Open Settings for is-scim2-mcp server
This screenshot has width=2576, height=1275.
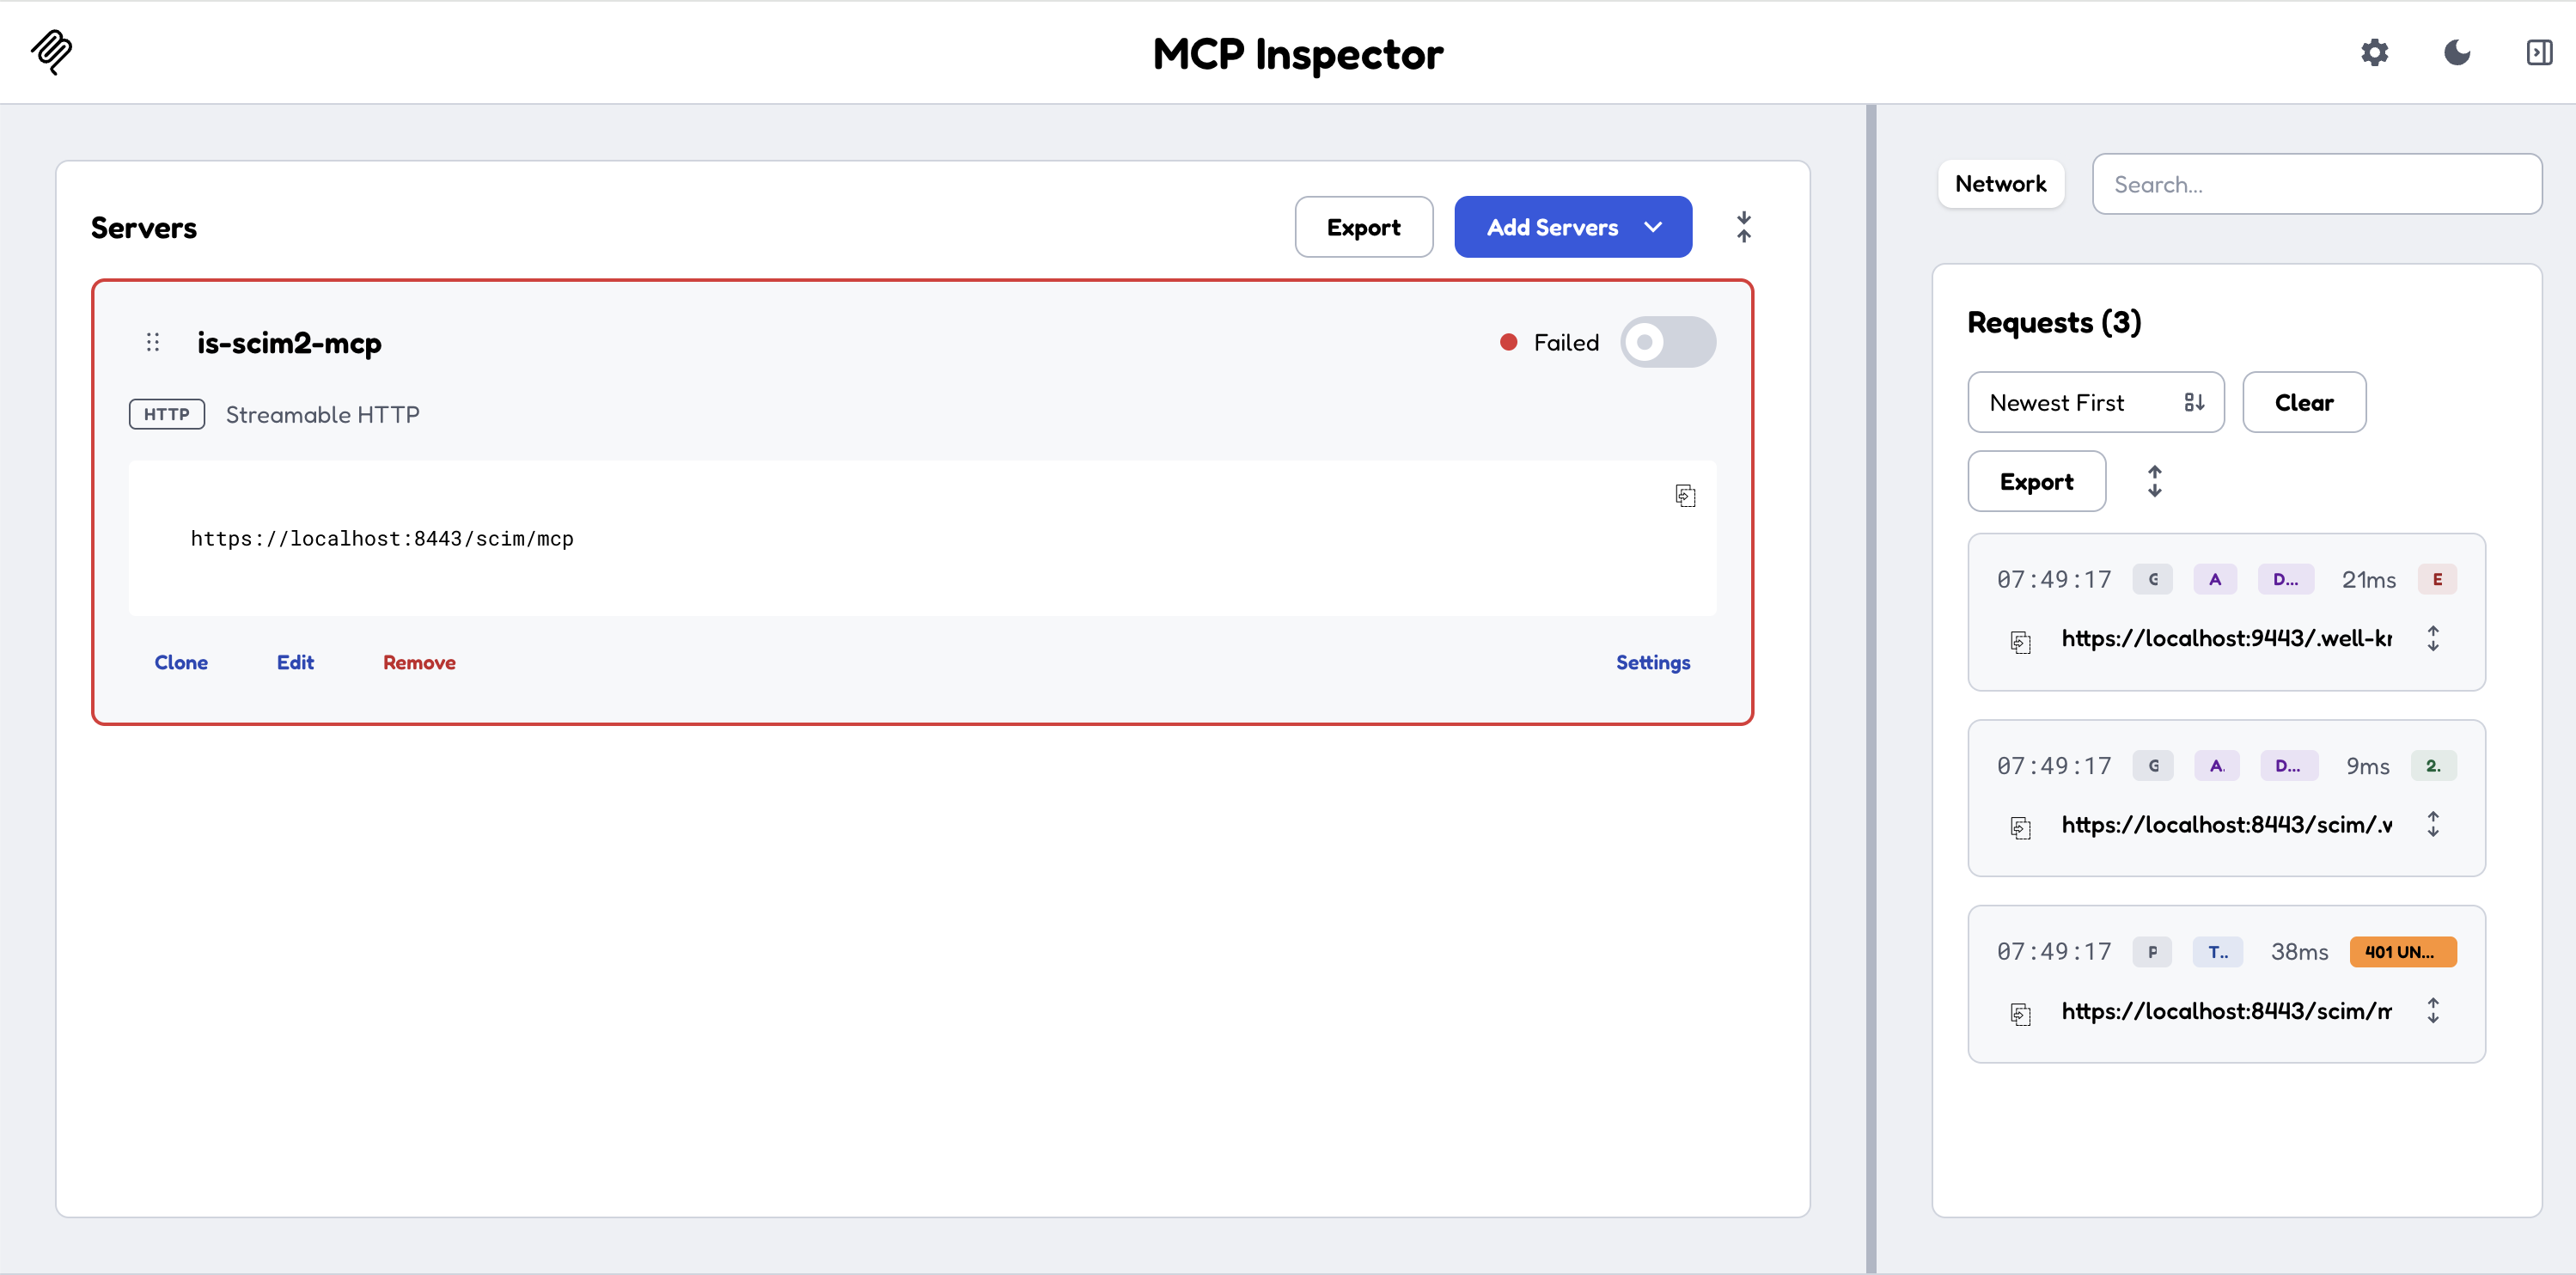1652,662
